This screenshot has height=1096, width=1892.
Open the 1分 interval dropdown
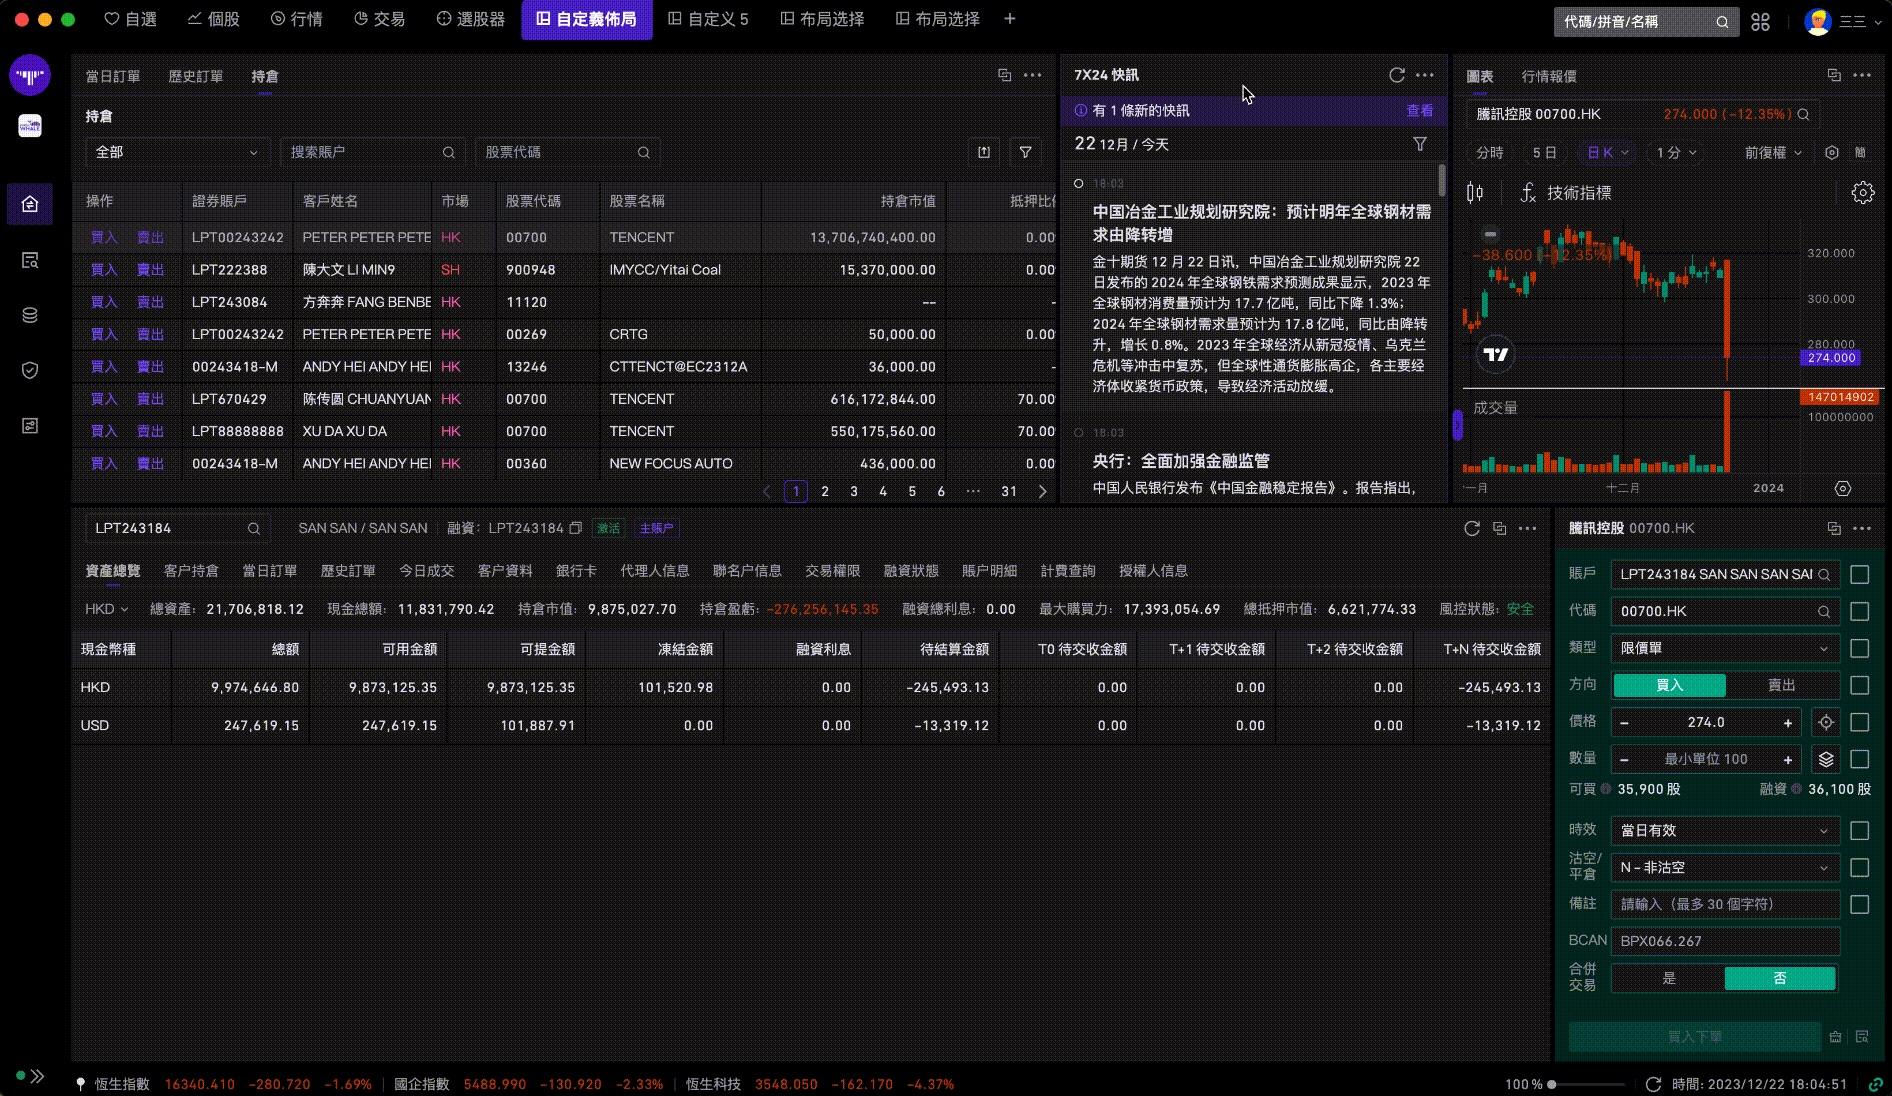(x=1676, y=153)
